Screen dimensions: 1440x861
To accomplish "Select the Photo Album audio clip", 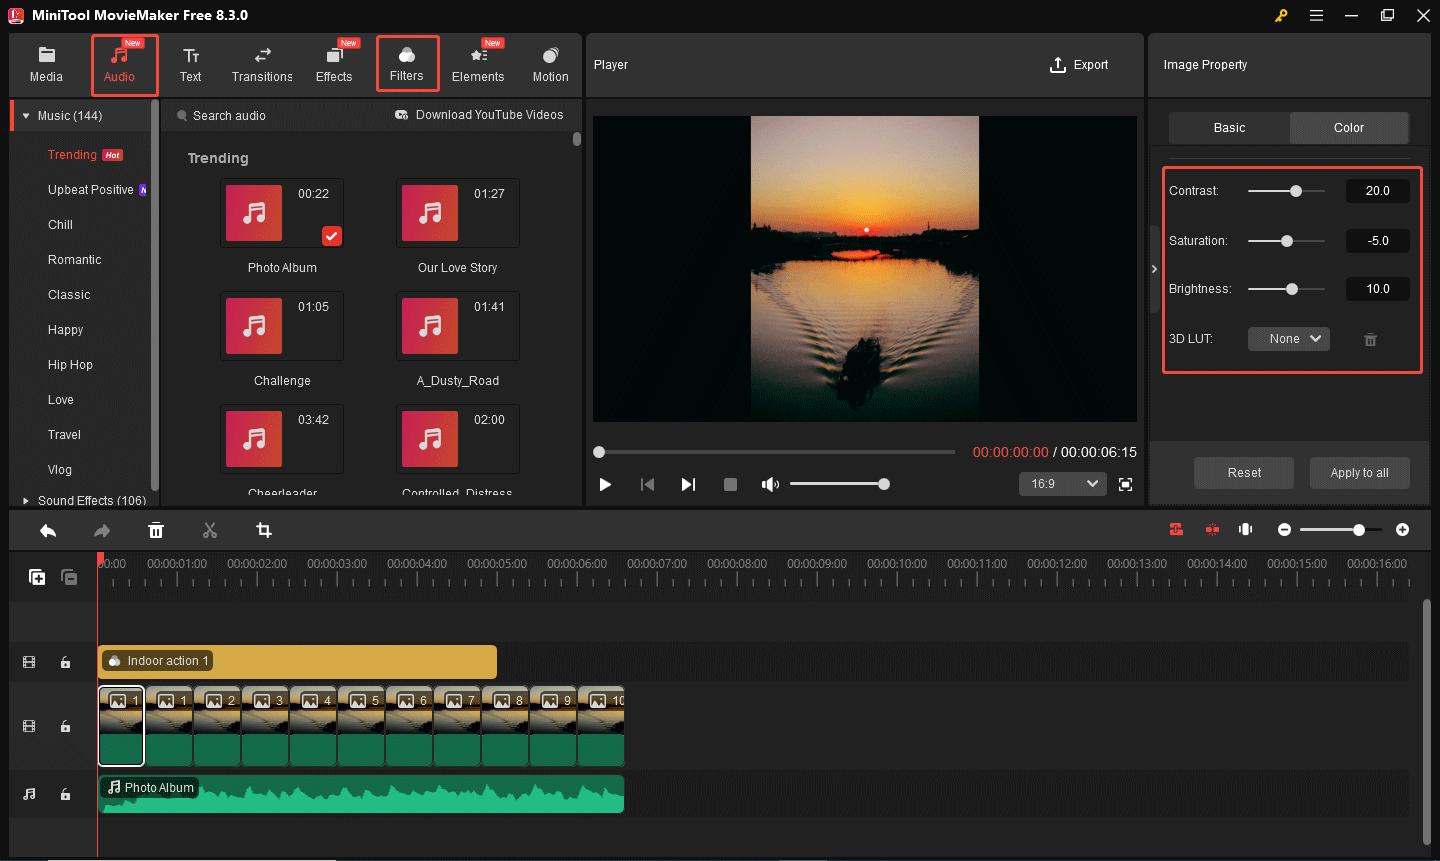I will 361,794.
